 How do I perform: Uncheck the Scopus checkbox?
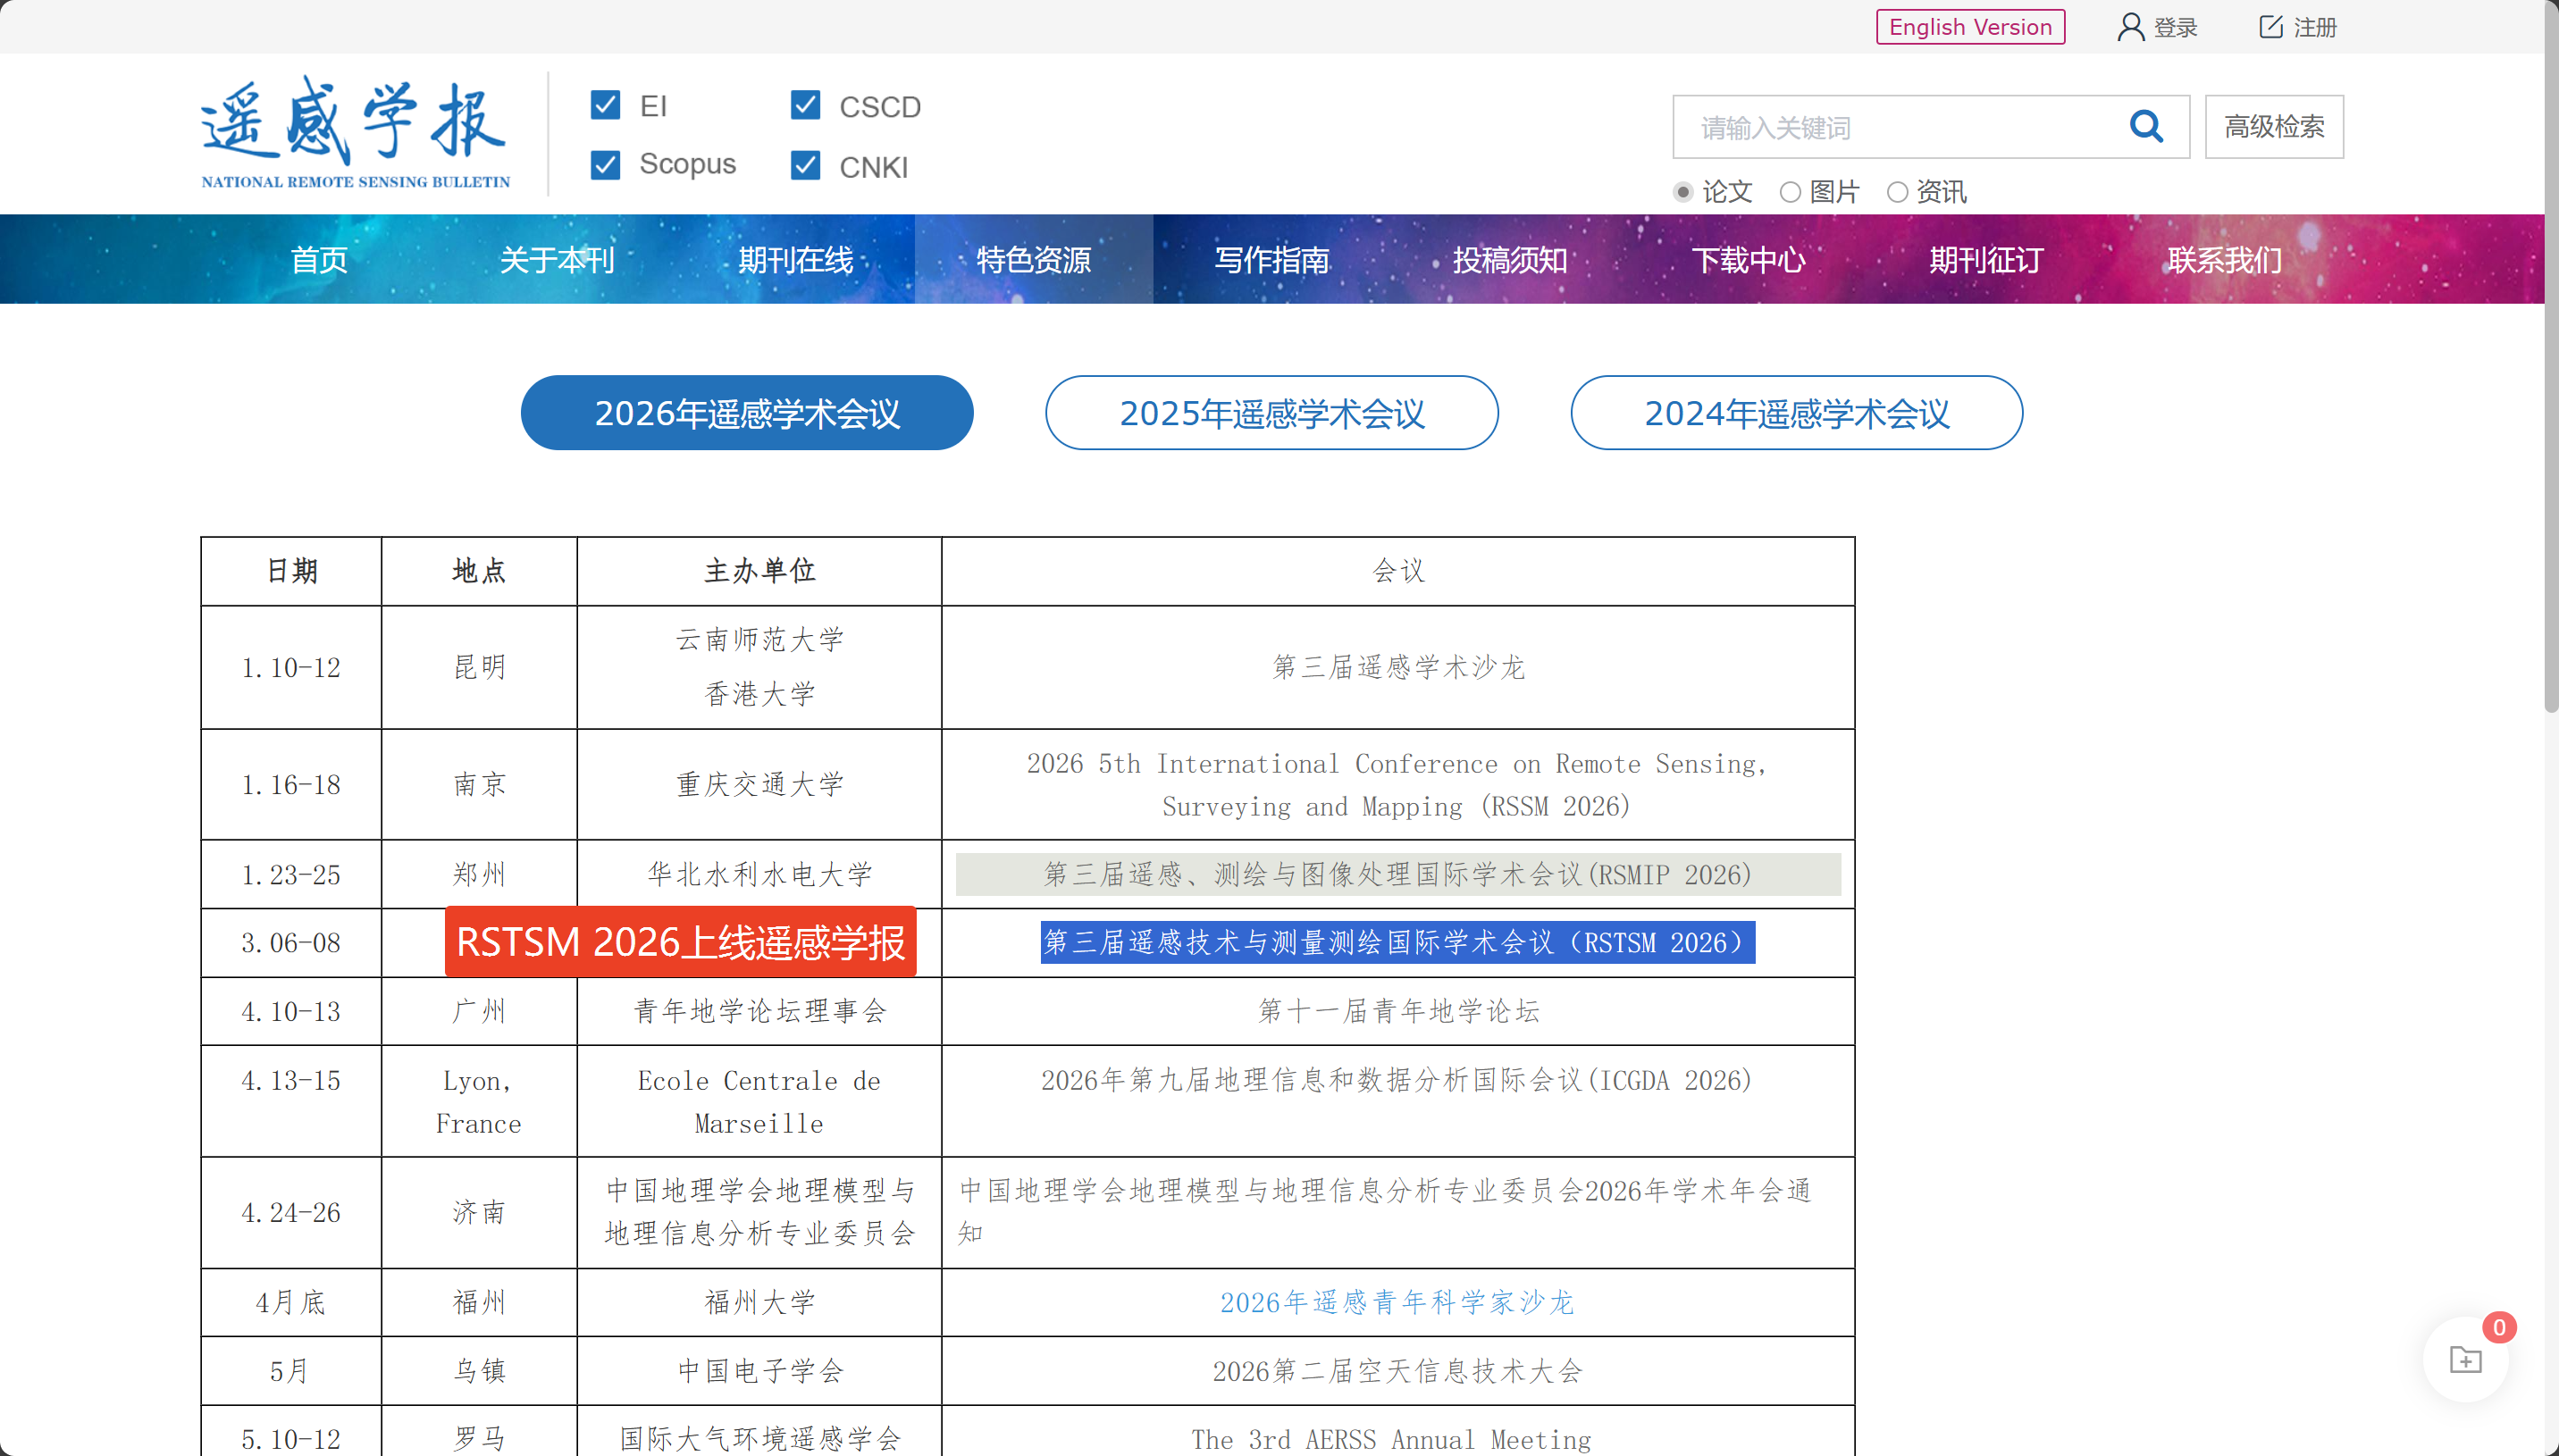pyautogui.click(x=605, y=165)
